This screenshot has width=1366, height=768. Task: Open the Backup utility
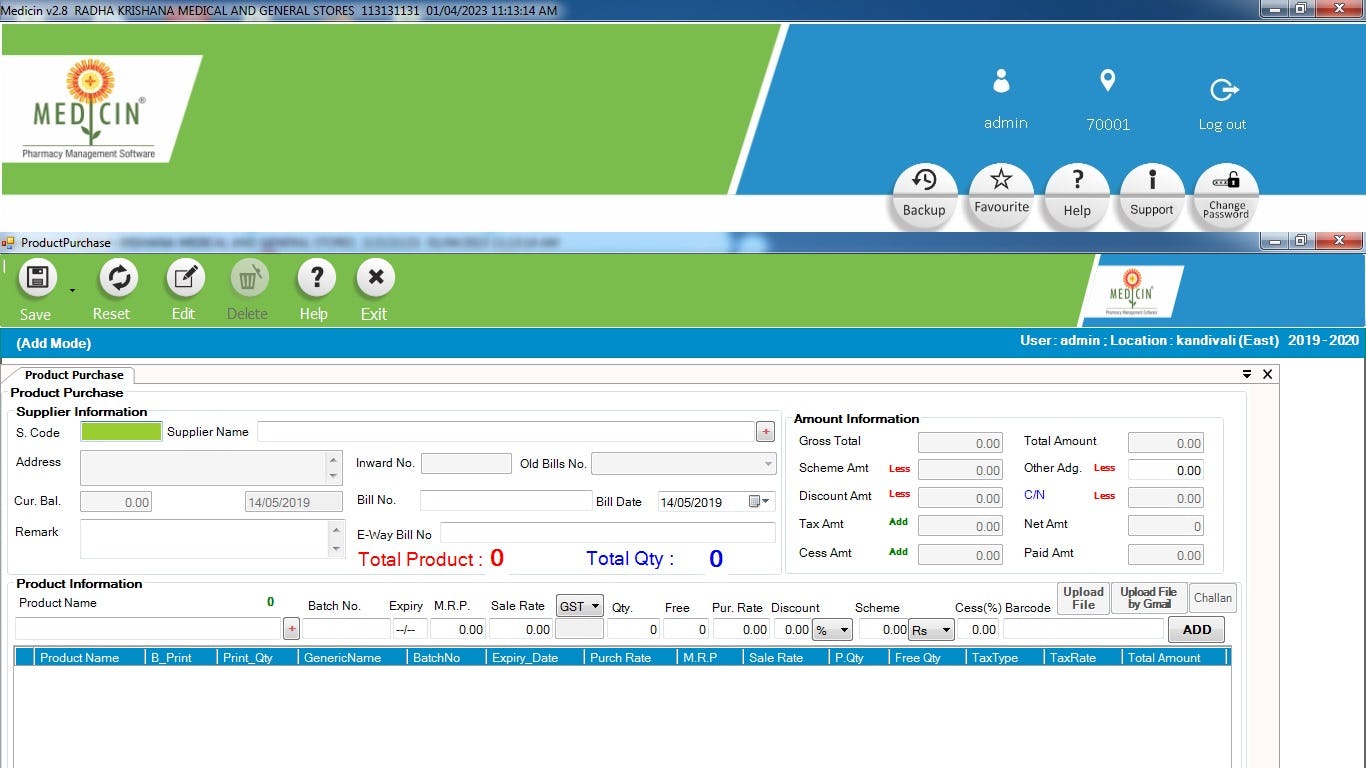coord(924,190)
